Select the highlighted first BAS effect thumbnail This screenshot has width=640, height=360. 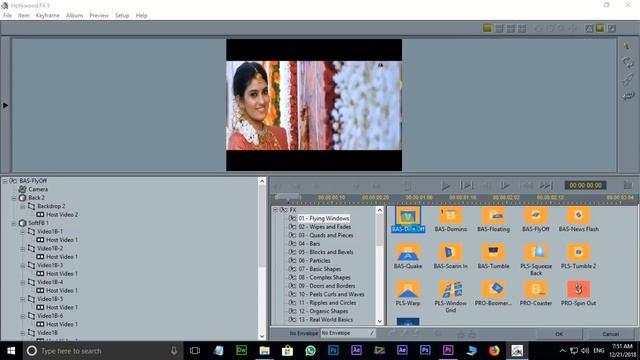click(408, 216)
